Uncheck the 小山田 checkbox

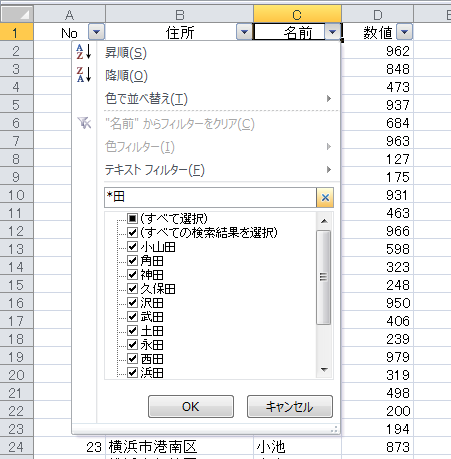pyautogui.click(x=132, y=246)
